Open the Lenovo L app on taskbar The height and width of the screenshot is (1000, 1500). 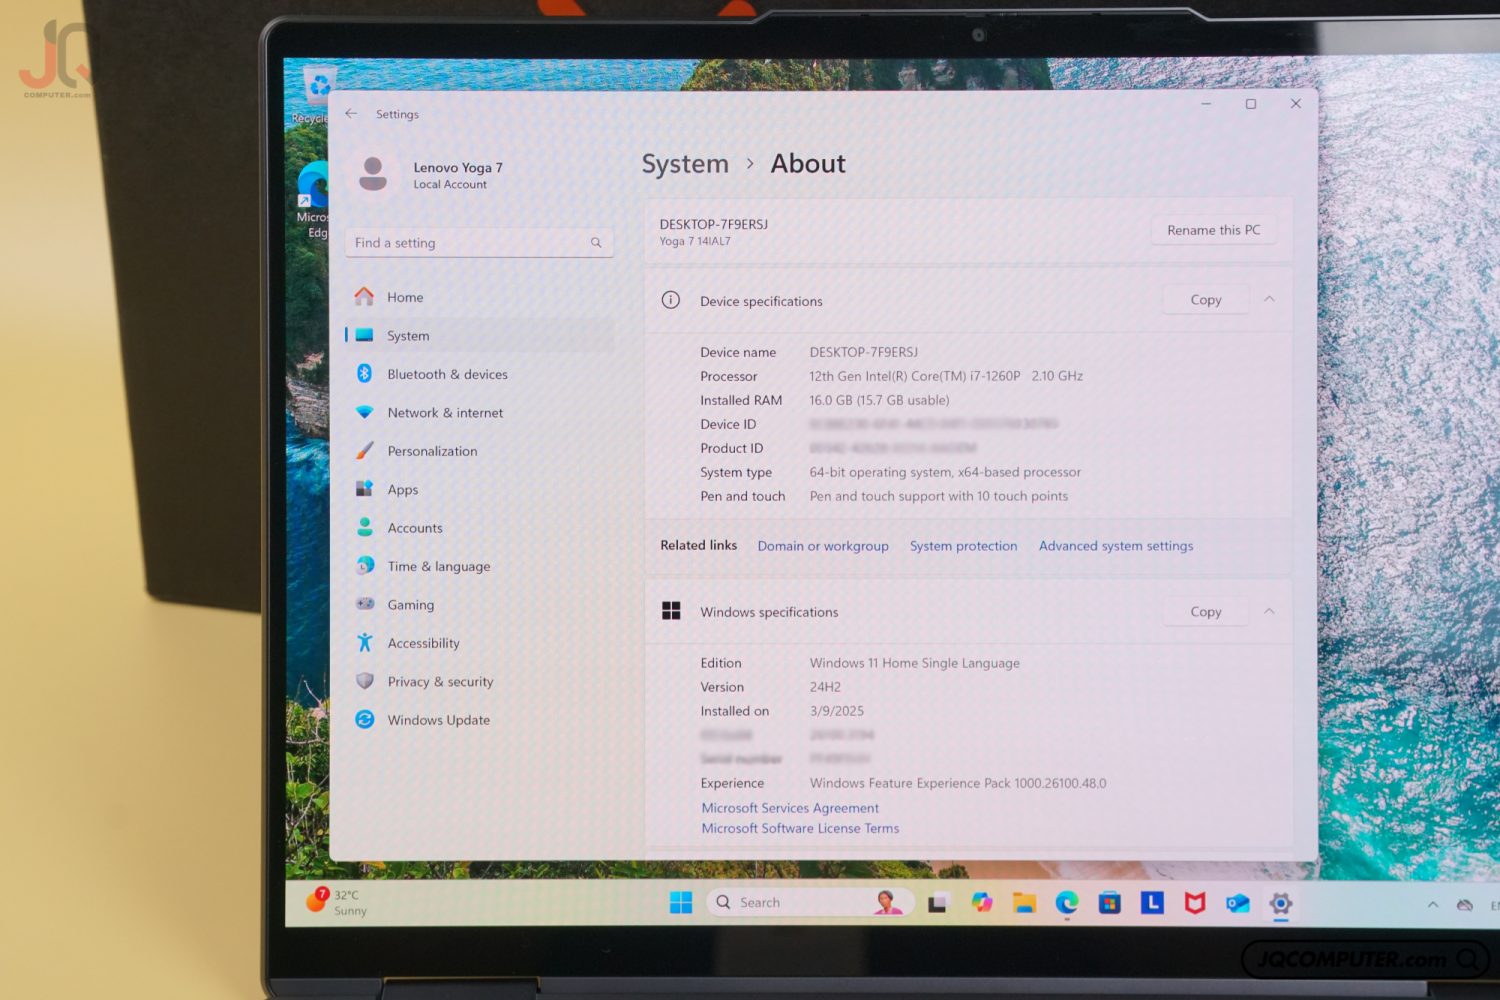tap(1152, 903)
